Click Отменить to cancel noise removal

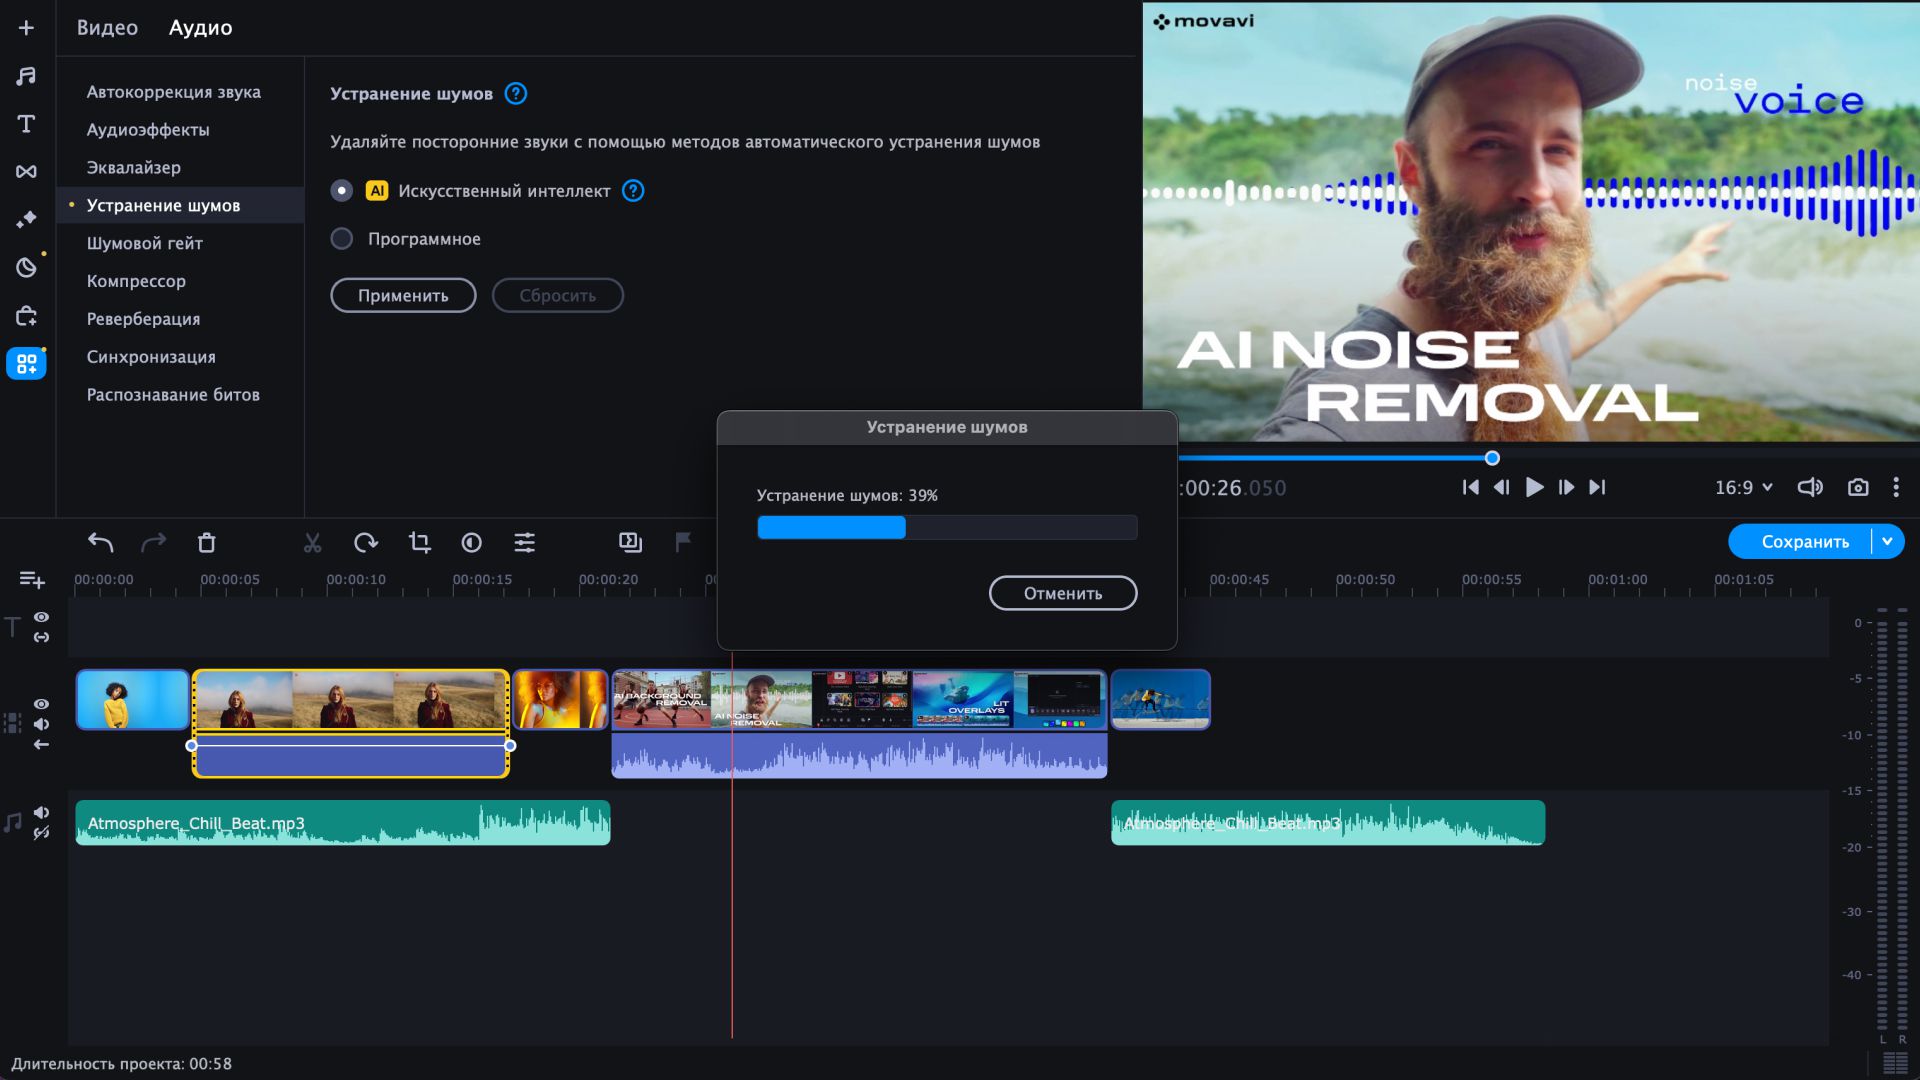(x=1063, y=592)
